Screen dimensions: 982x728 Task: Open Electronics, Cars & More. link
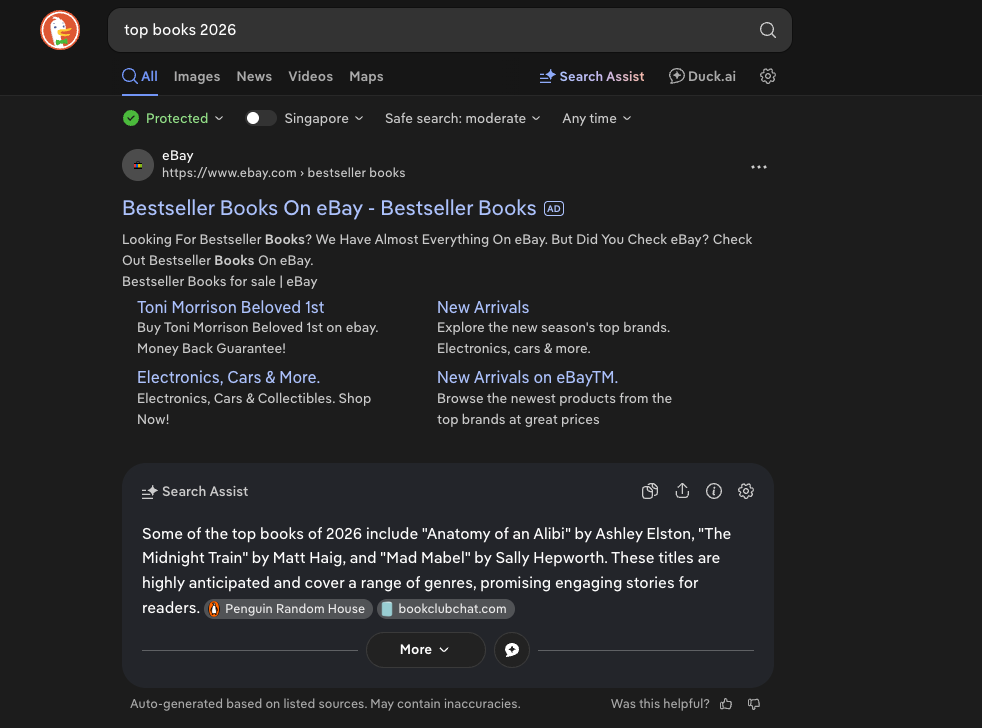tap(229, 377)
